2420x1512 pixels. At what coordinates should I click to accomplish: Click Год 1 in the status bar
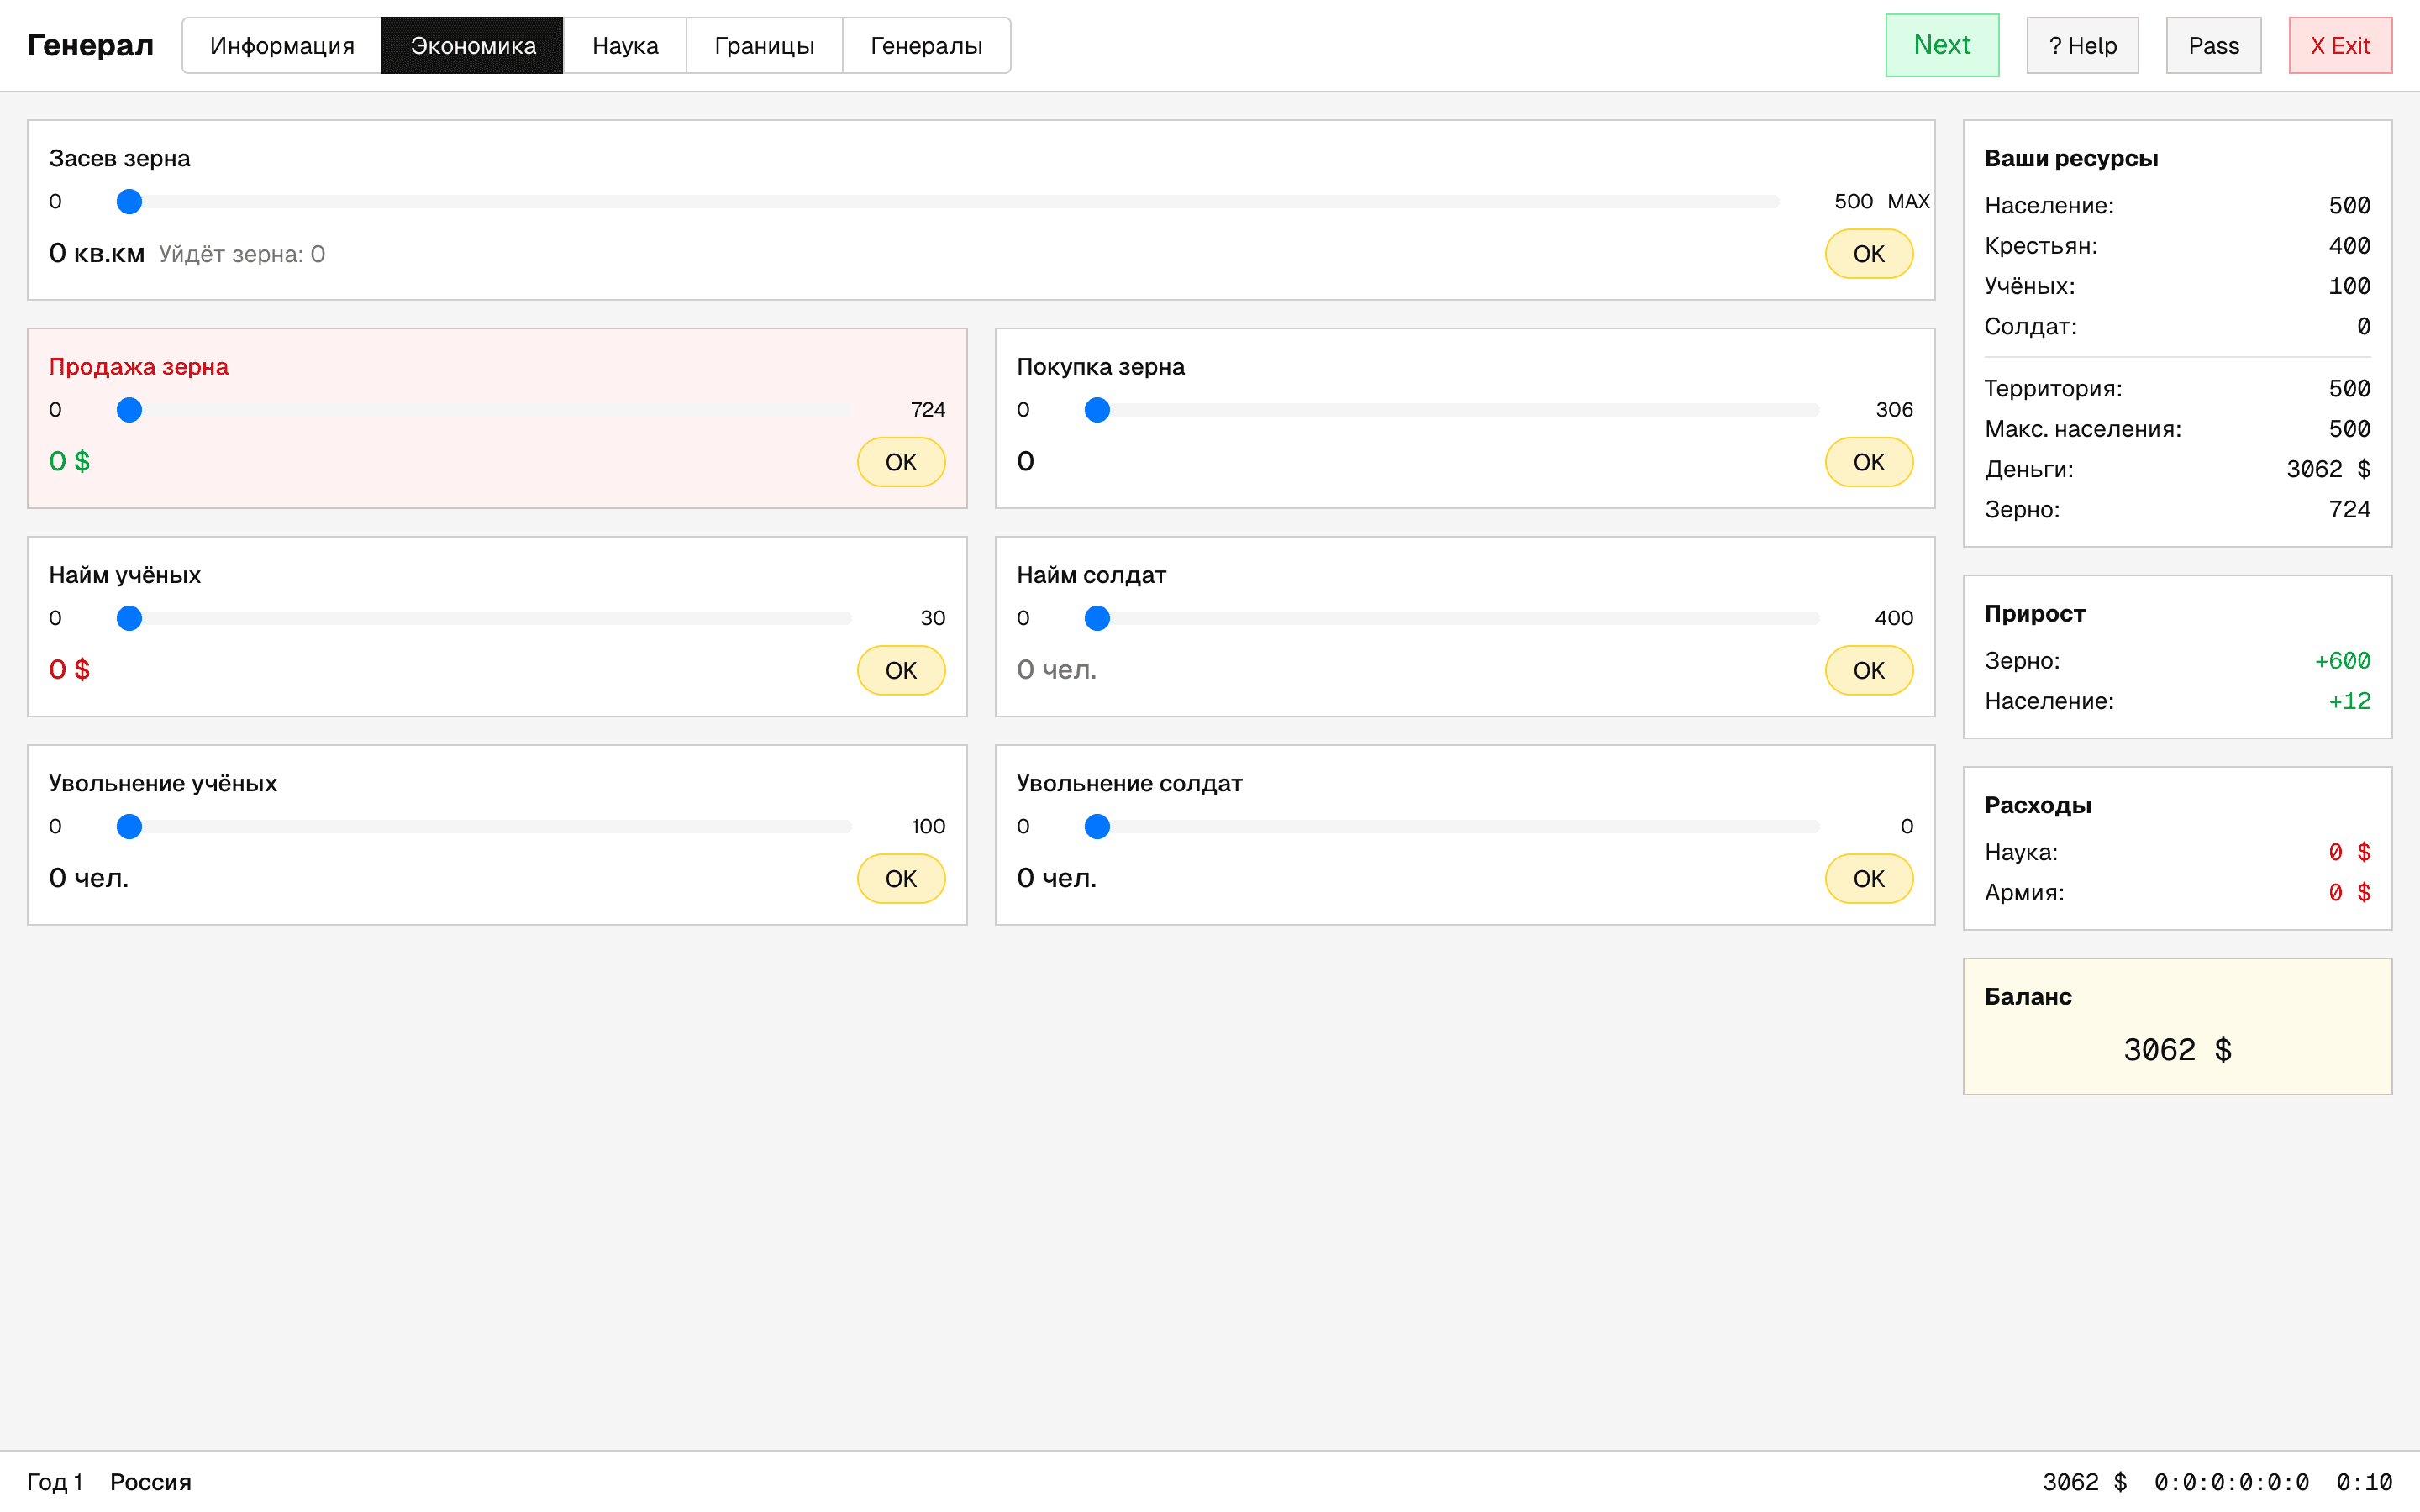pos(55,1482)
